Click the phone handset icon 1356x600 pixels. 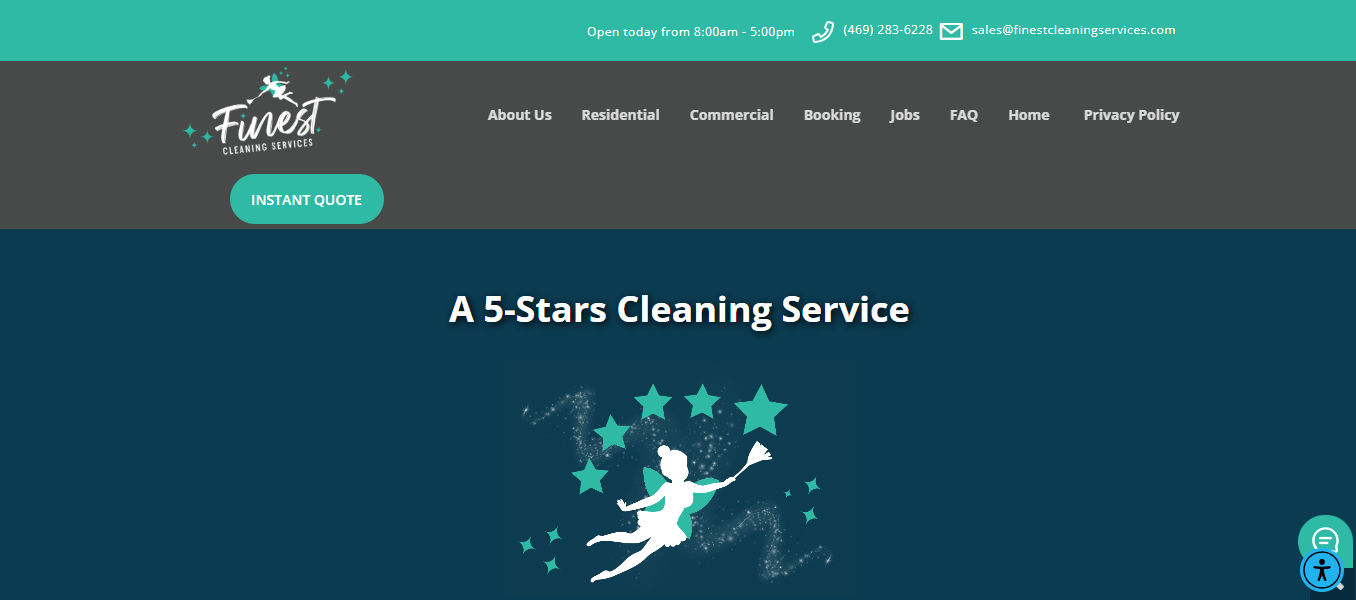(823, 32)
